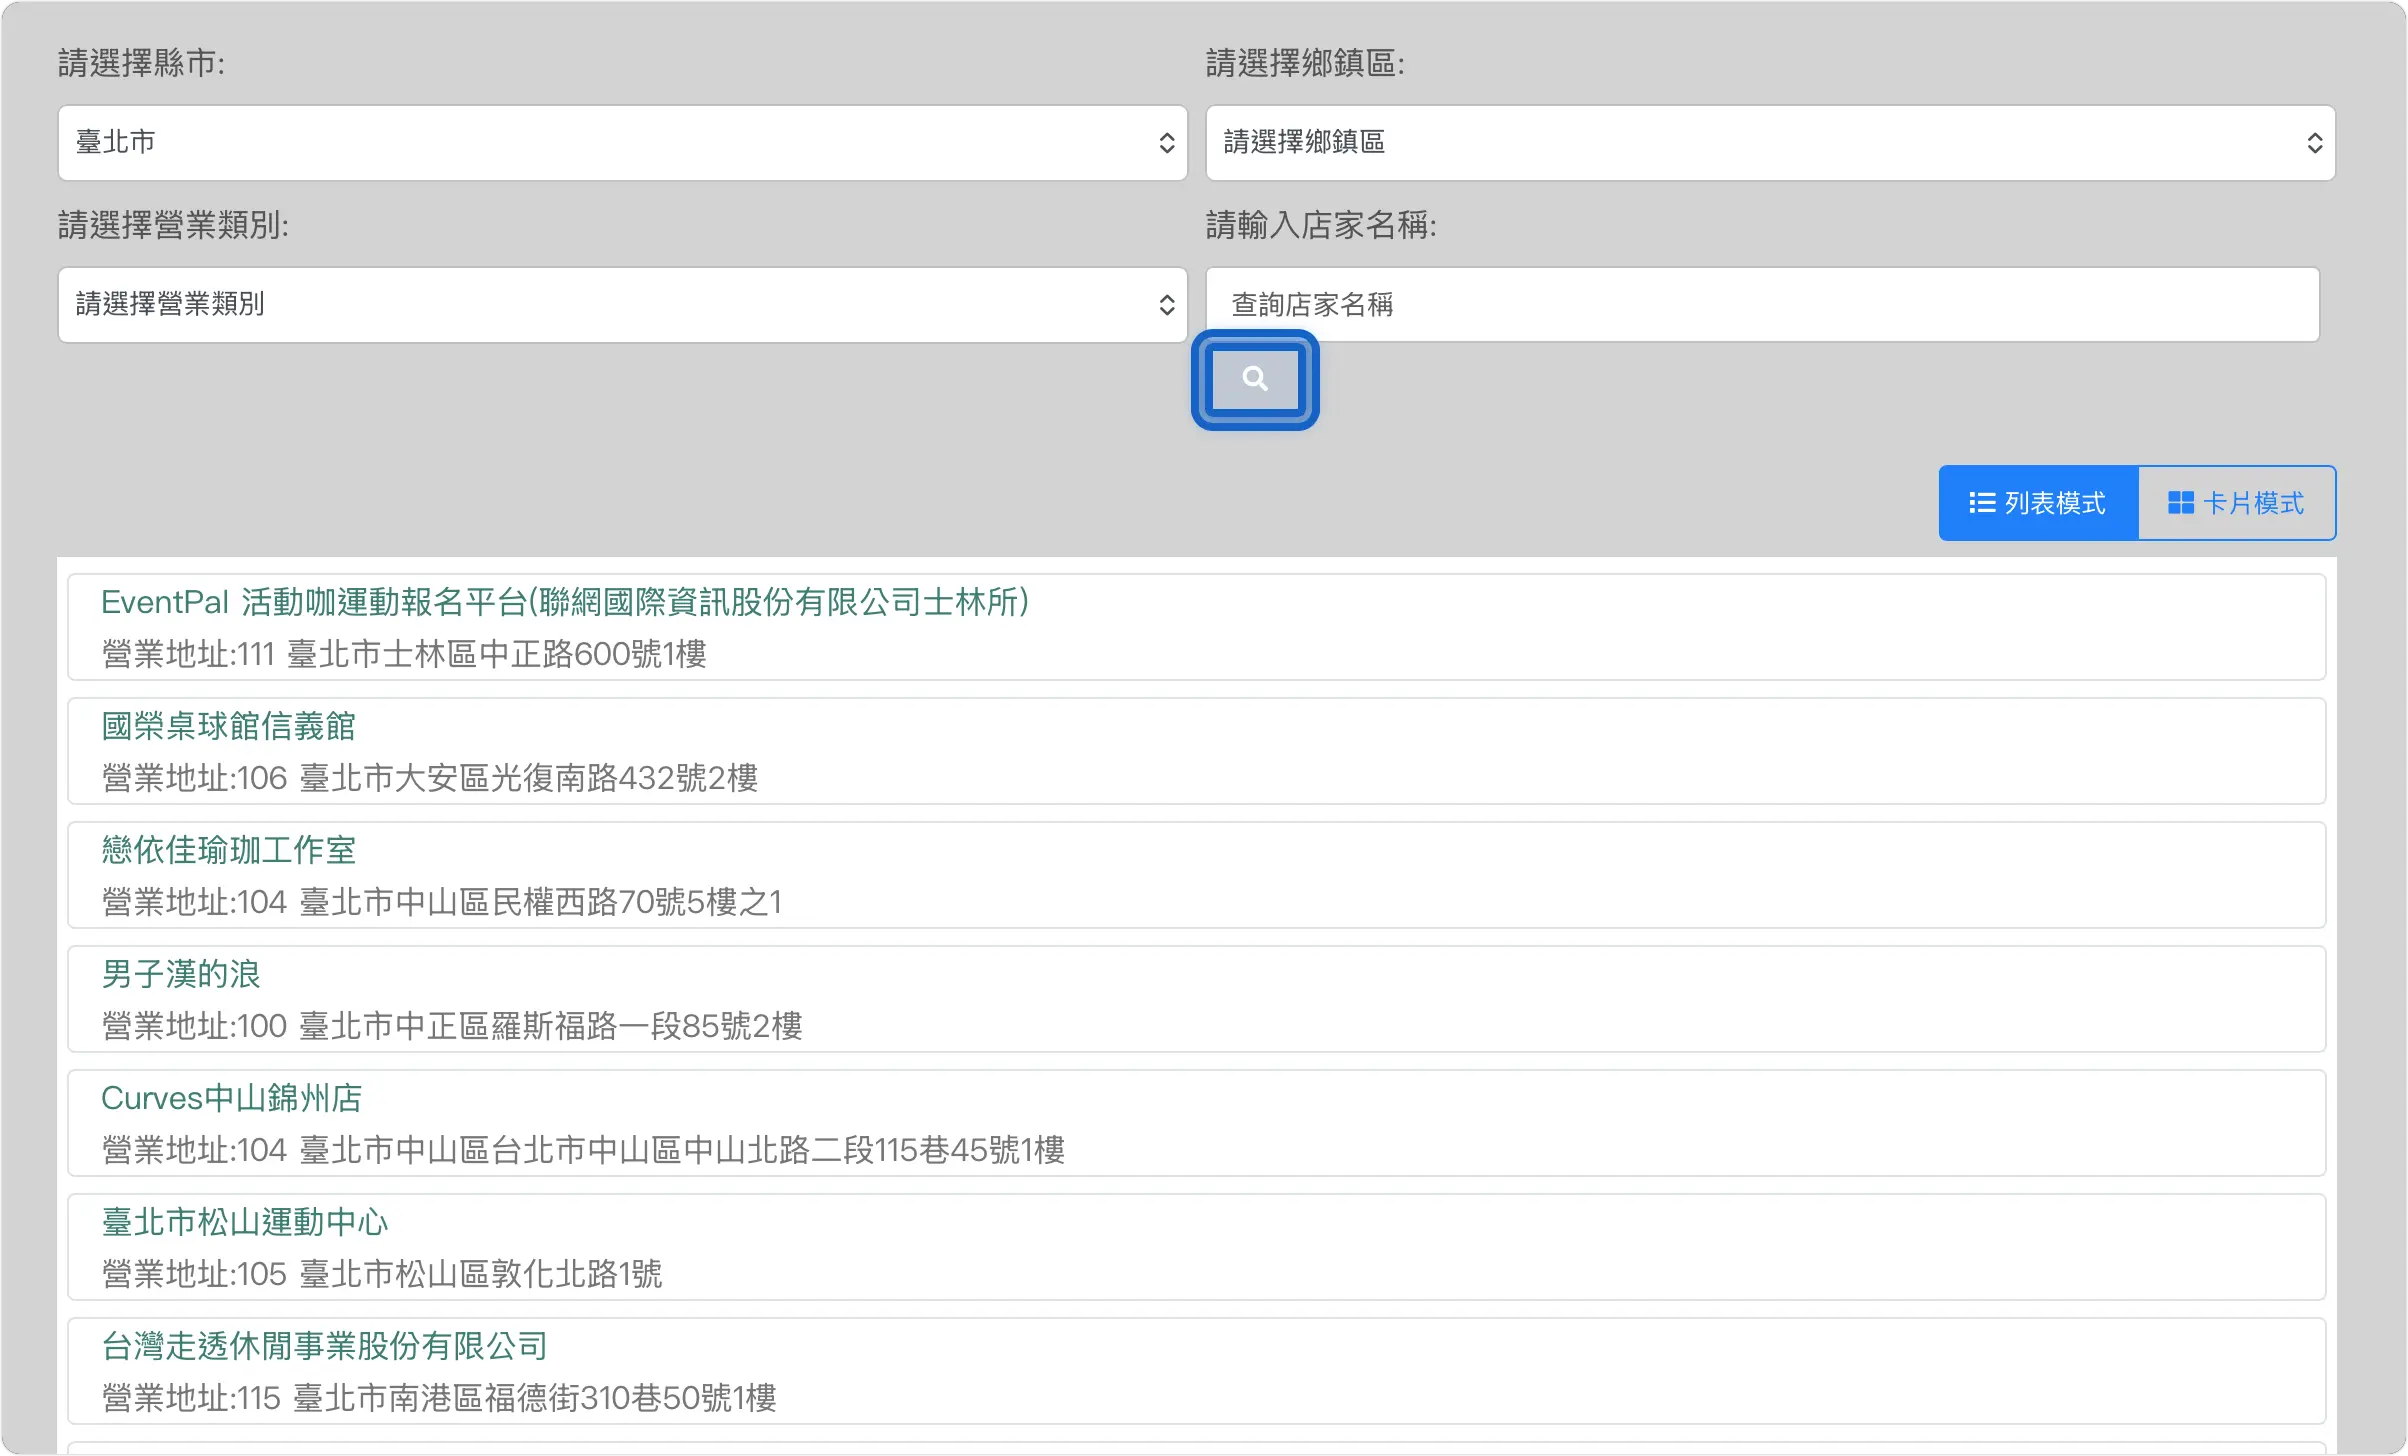Switch to 卡片模式 card view

[2236, 503]
